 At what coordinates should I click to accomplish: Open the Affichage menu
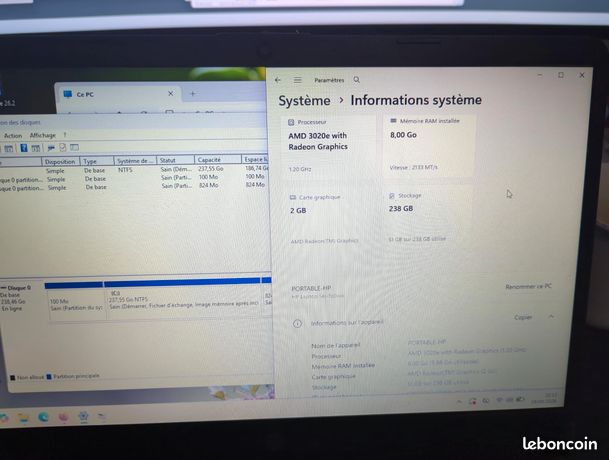click(43, 135)
